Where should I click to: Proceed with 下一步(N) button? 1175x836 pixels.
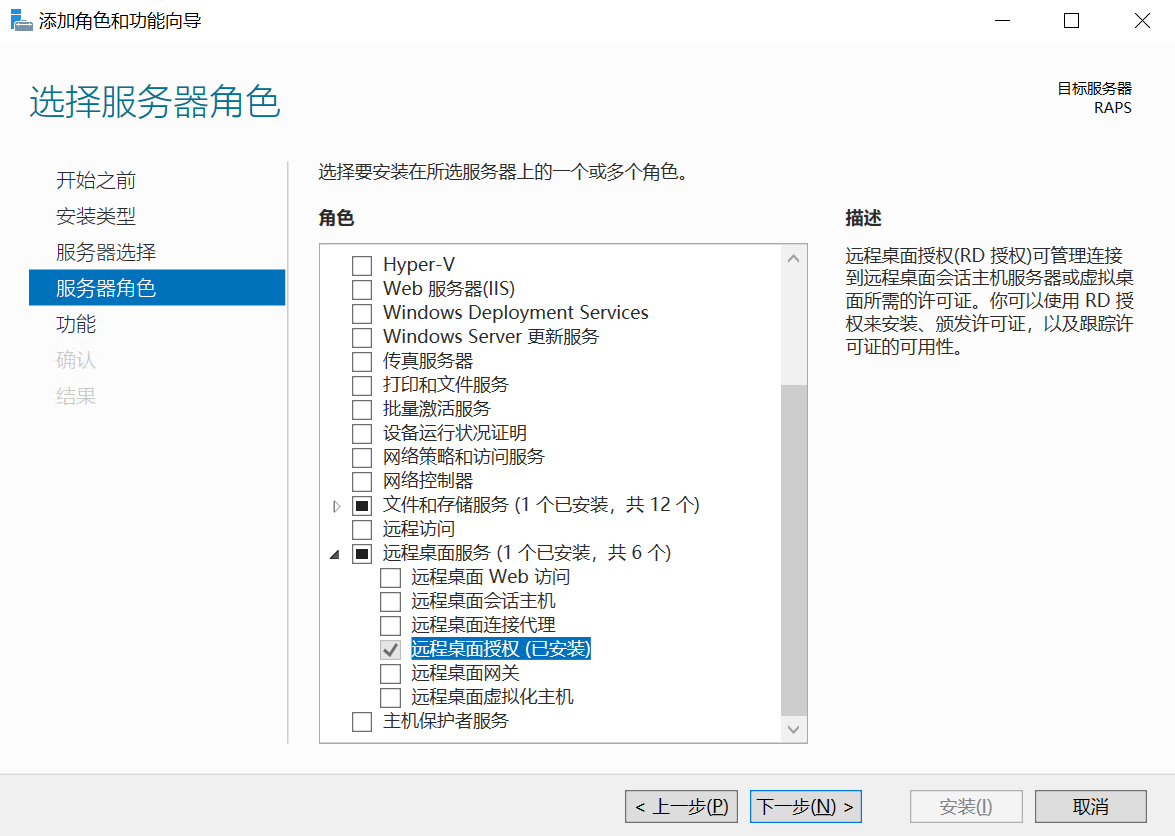806,807
